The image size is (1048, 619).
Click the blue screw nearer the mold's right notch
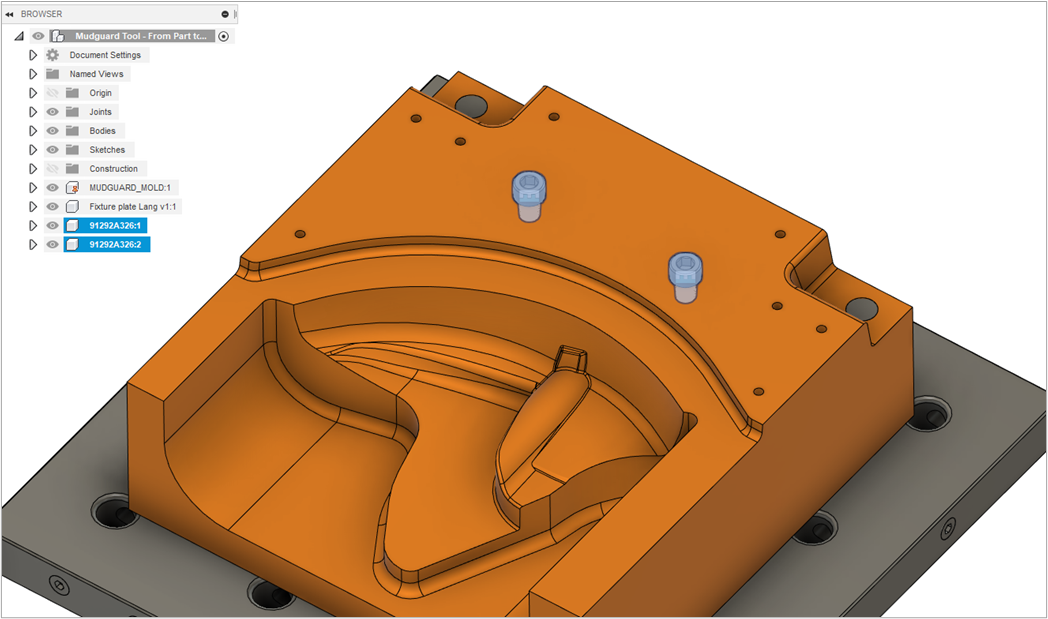point(685,277)
